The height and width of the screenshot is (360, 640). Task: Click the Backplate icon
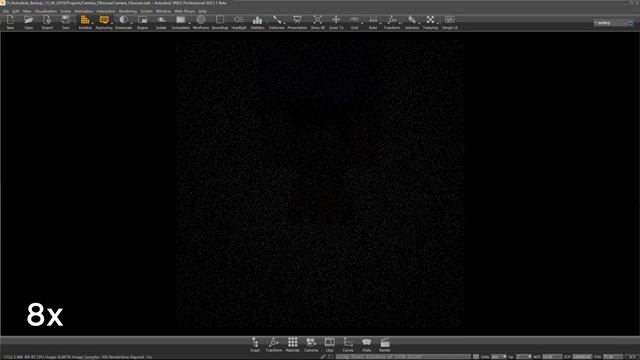point(180,22)
